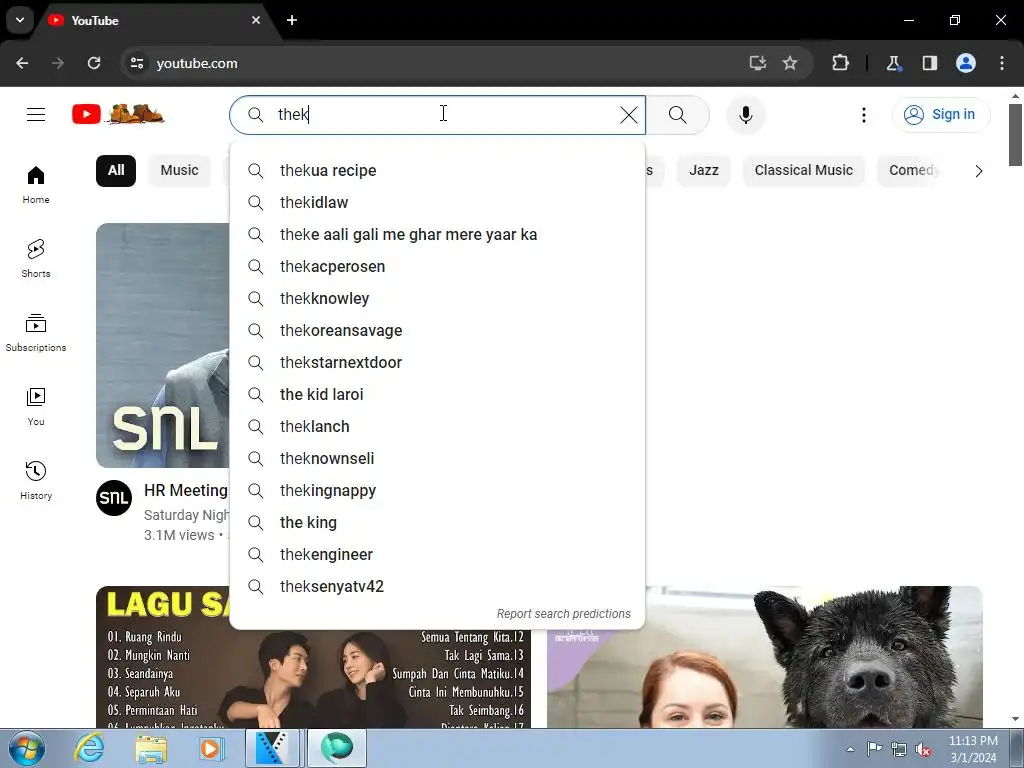Image resolution: width=1024 pixels, height=768 pixels.
Task: Choose the suggestion 'thekacperosen'
Action: [438, 266]
